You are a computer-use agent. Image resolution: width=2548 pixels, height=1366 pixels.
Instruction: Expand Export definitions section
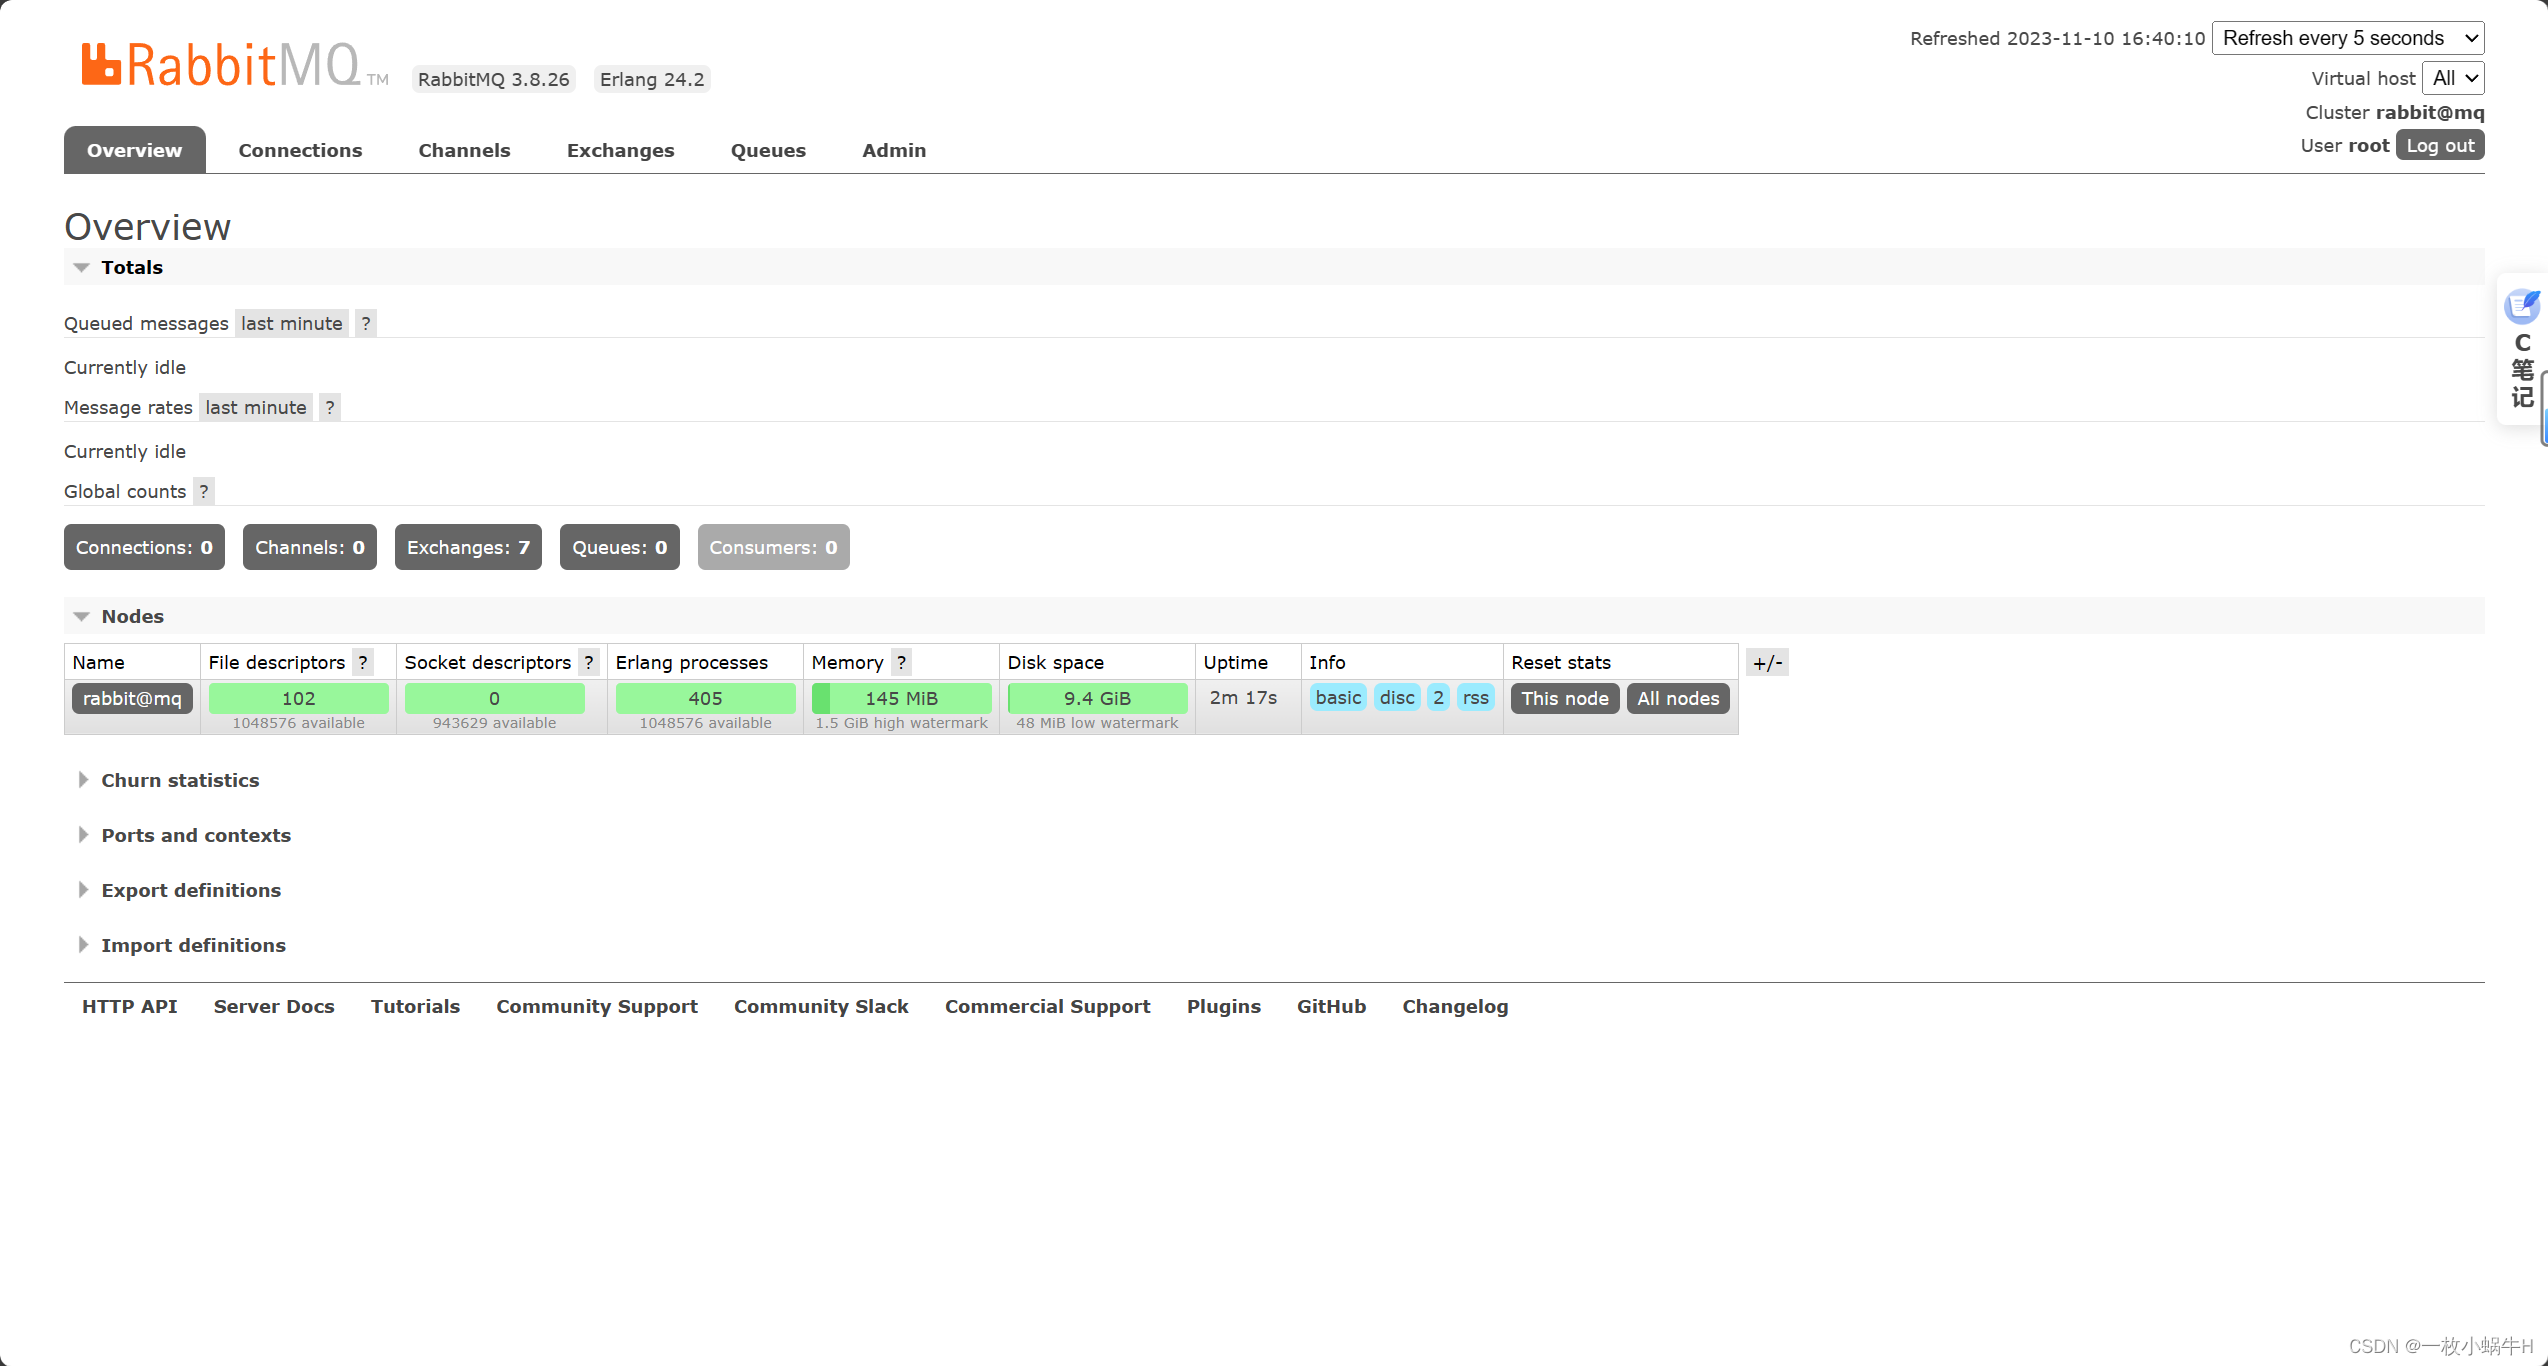point(191,890)
